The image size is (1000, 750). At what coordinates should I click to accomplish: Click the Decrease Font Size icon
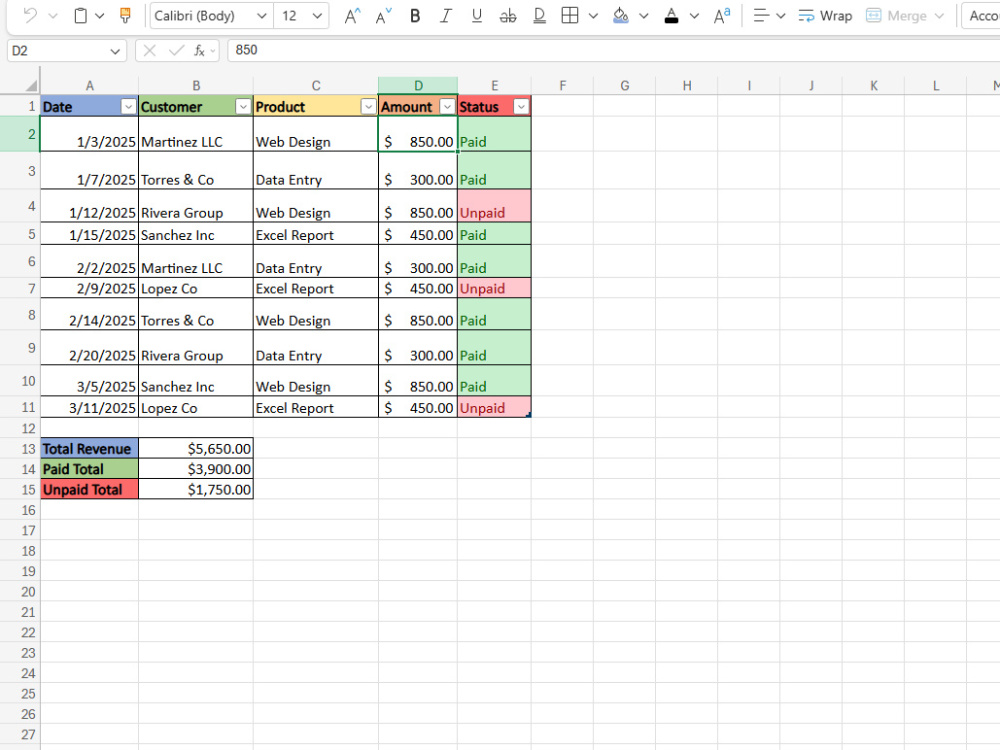point(383,16)
